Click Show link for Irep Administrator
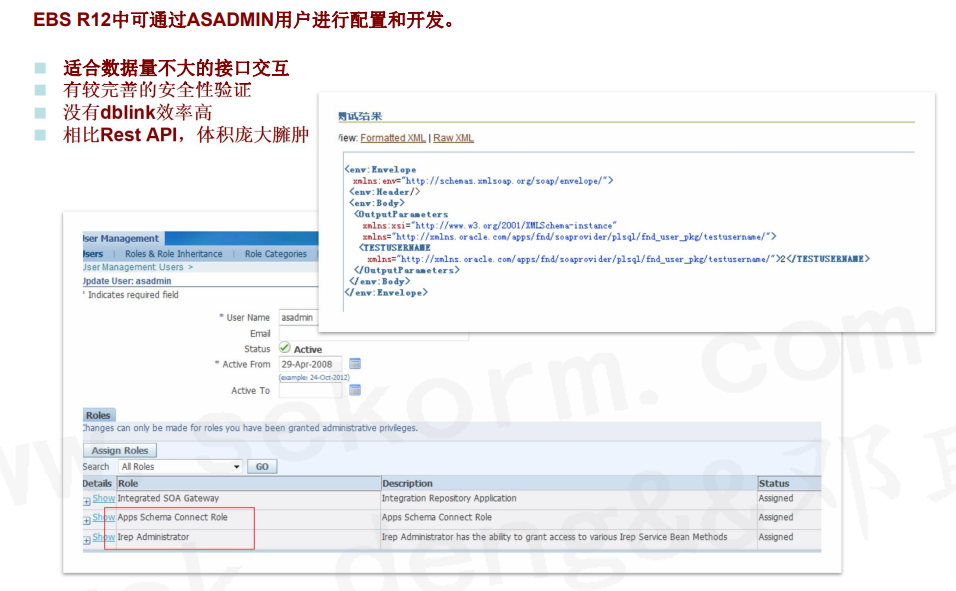This screenshot has width=956, height=591. tap(104, 537)
